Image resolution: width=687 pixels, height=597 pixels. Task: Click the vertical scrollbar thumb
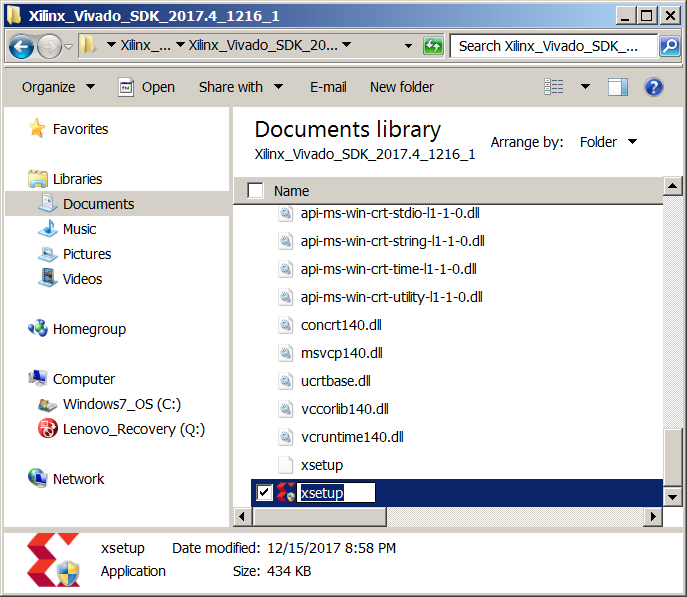[672, 457]
